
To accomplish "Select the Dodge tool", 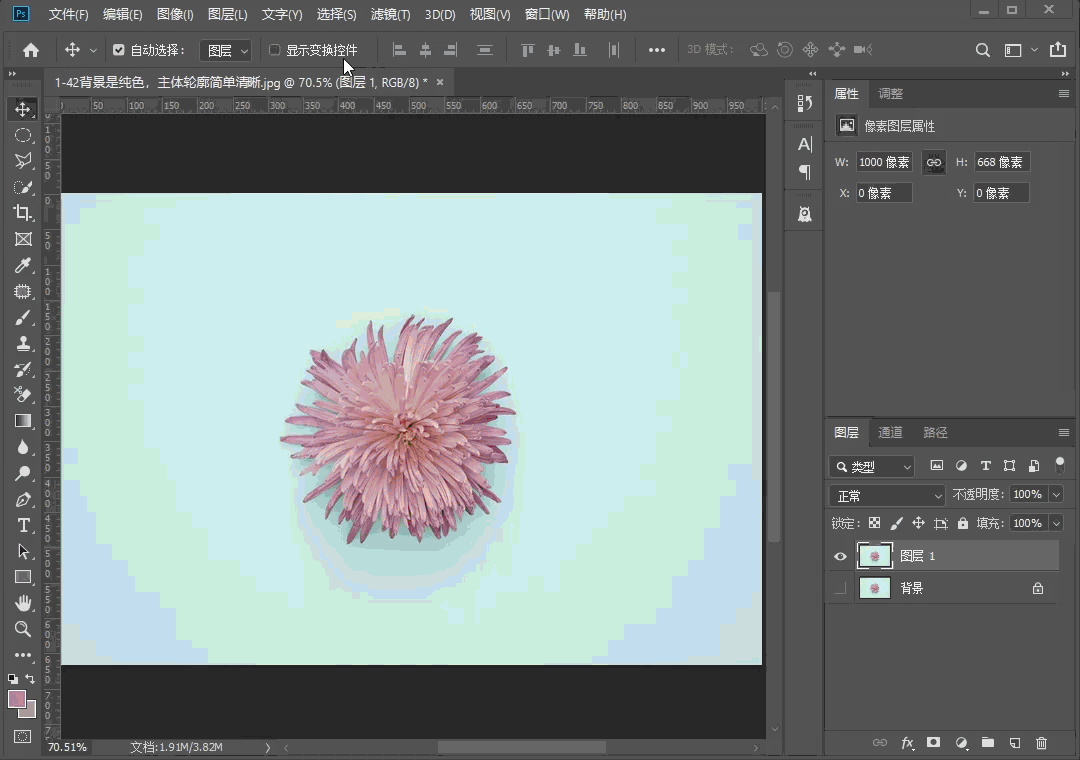I will [23, 473].
